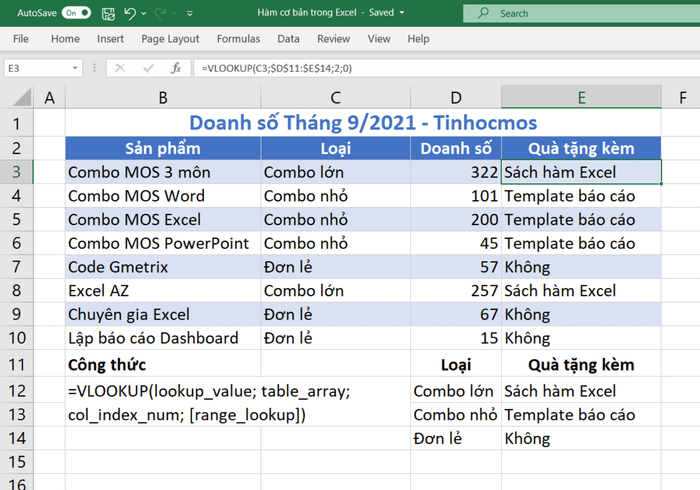The width and height of the screenshot is (700, 490).
Task: Select lookup table cell 'Combo lớn' in row 12
Action: click(456, 390)
